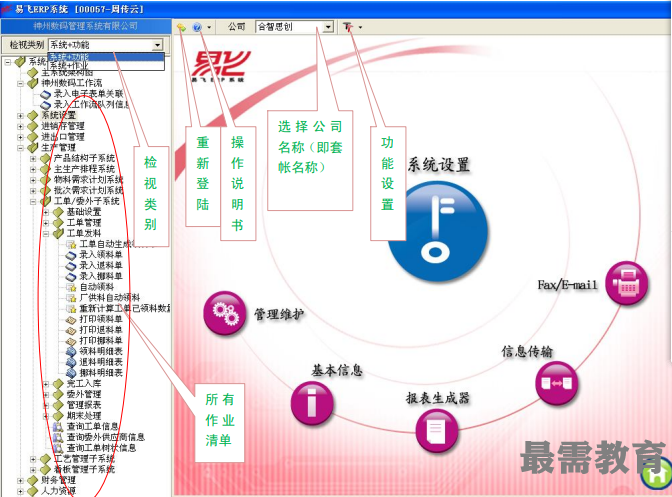Expand the 财务管理 tree node
This screenshot has height=497, width=672.
tap(20, 480)
